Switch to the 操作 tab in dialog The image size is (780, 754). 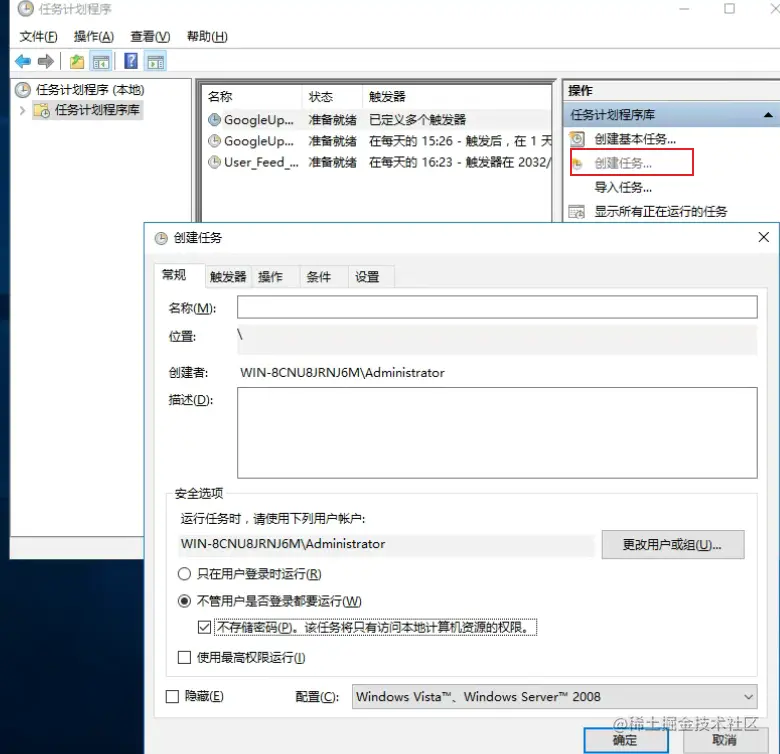click(271, 277)
